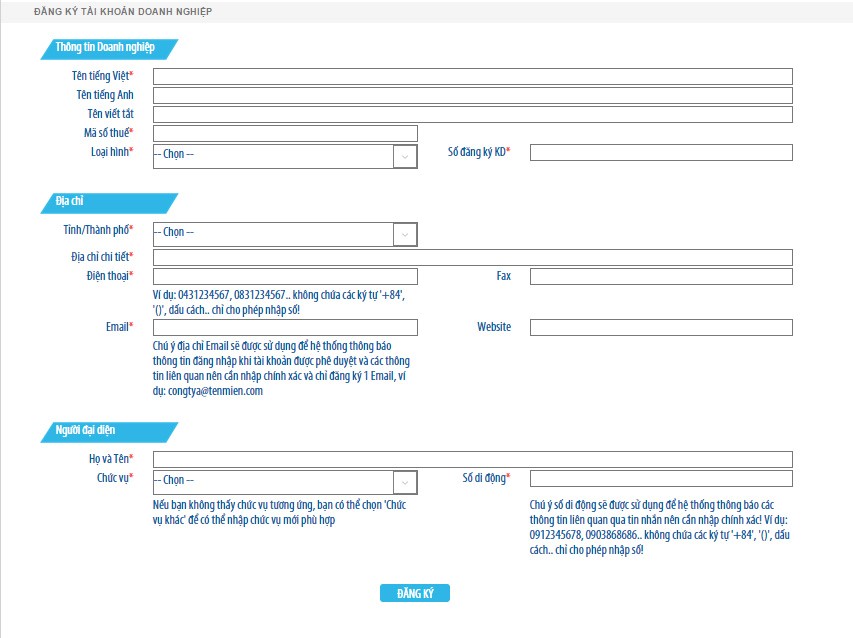Select the Email input field

tap(285, 327)
